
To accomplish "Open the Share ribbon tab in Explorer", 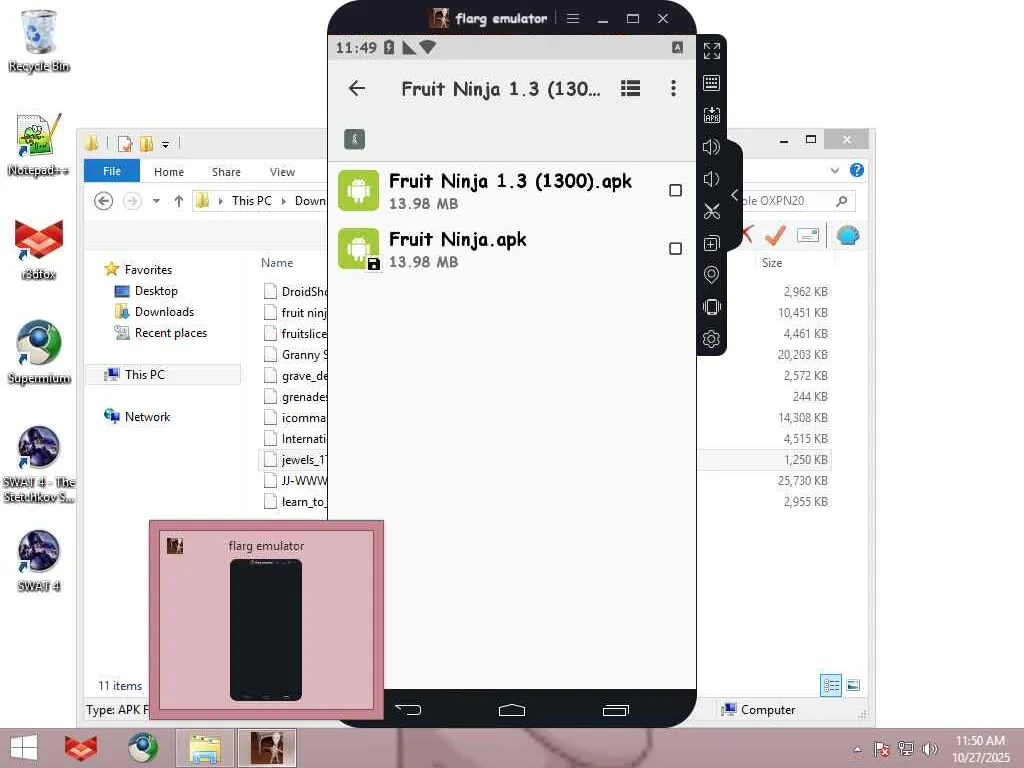I will 226,172.
